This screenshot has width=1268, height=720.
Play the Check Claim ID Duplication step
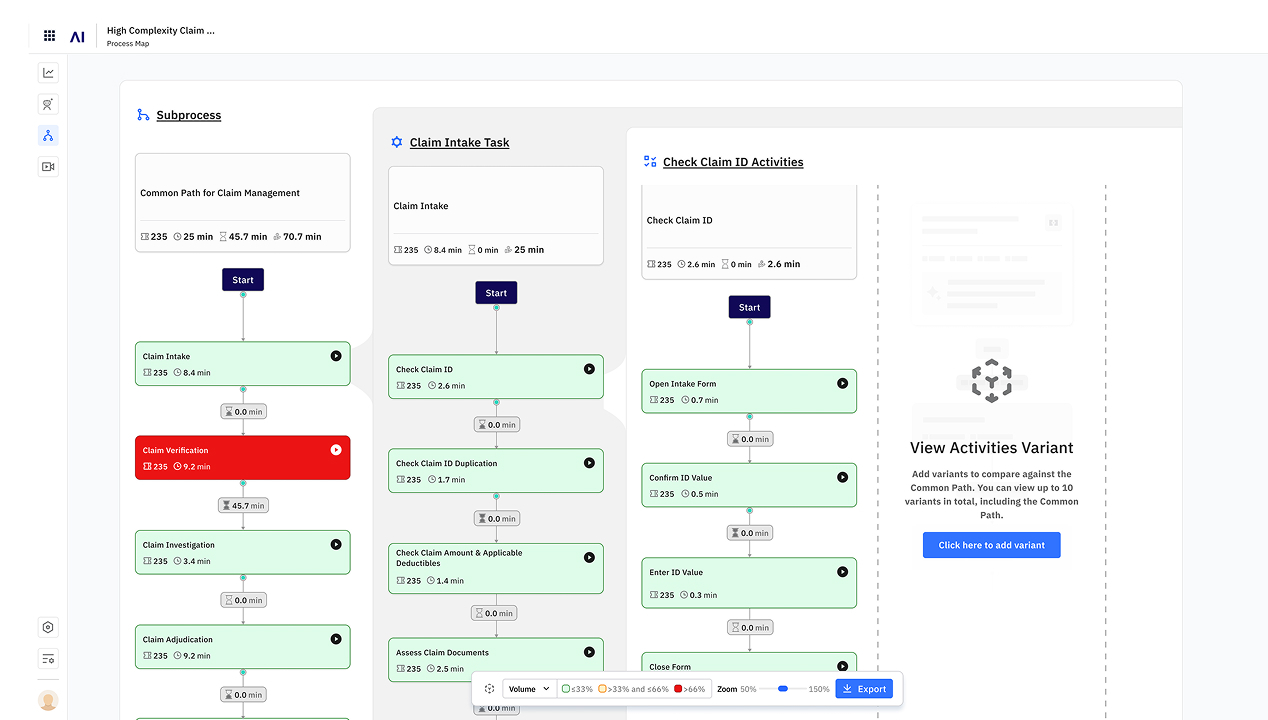click(589, 463)
